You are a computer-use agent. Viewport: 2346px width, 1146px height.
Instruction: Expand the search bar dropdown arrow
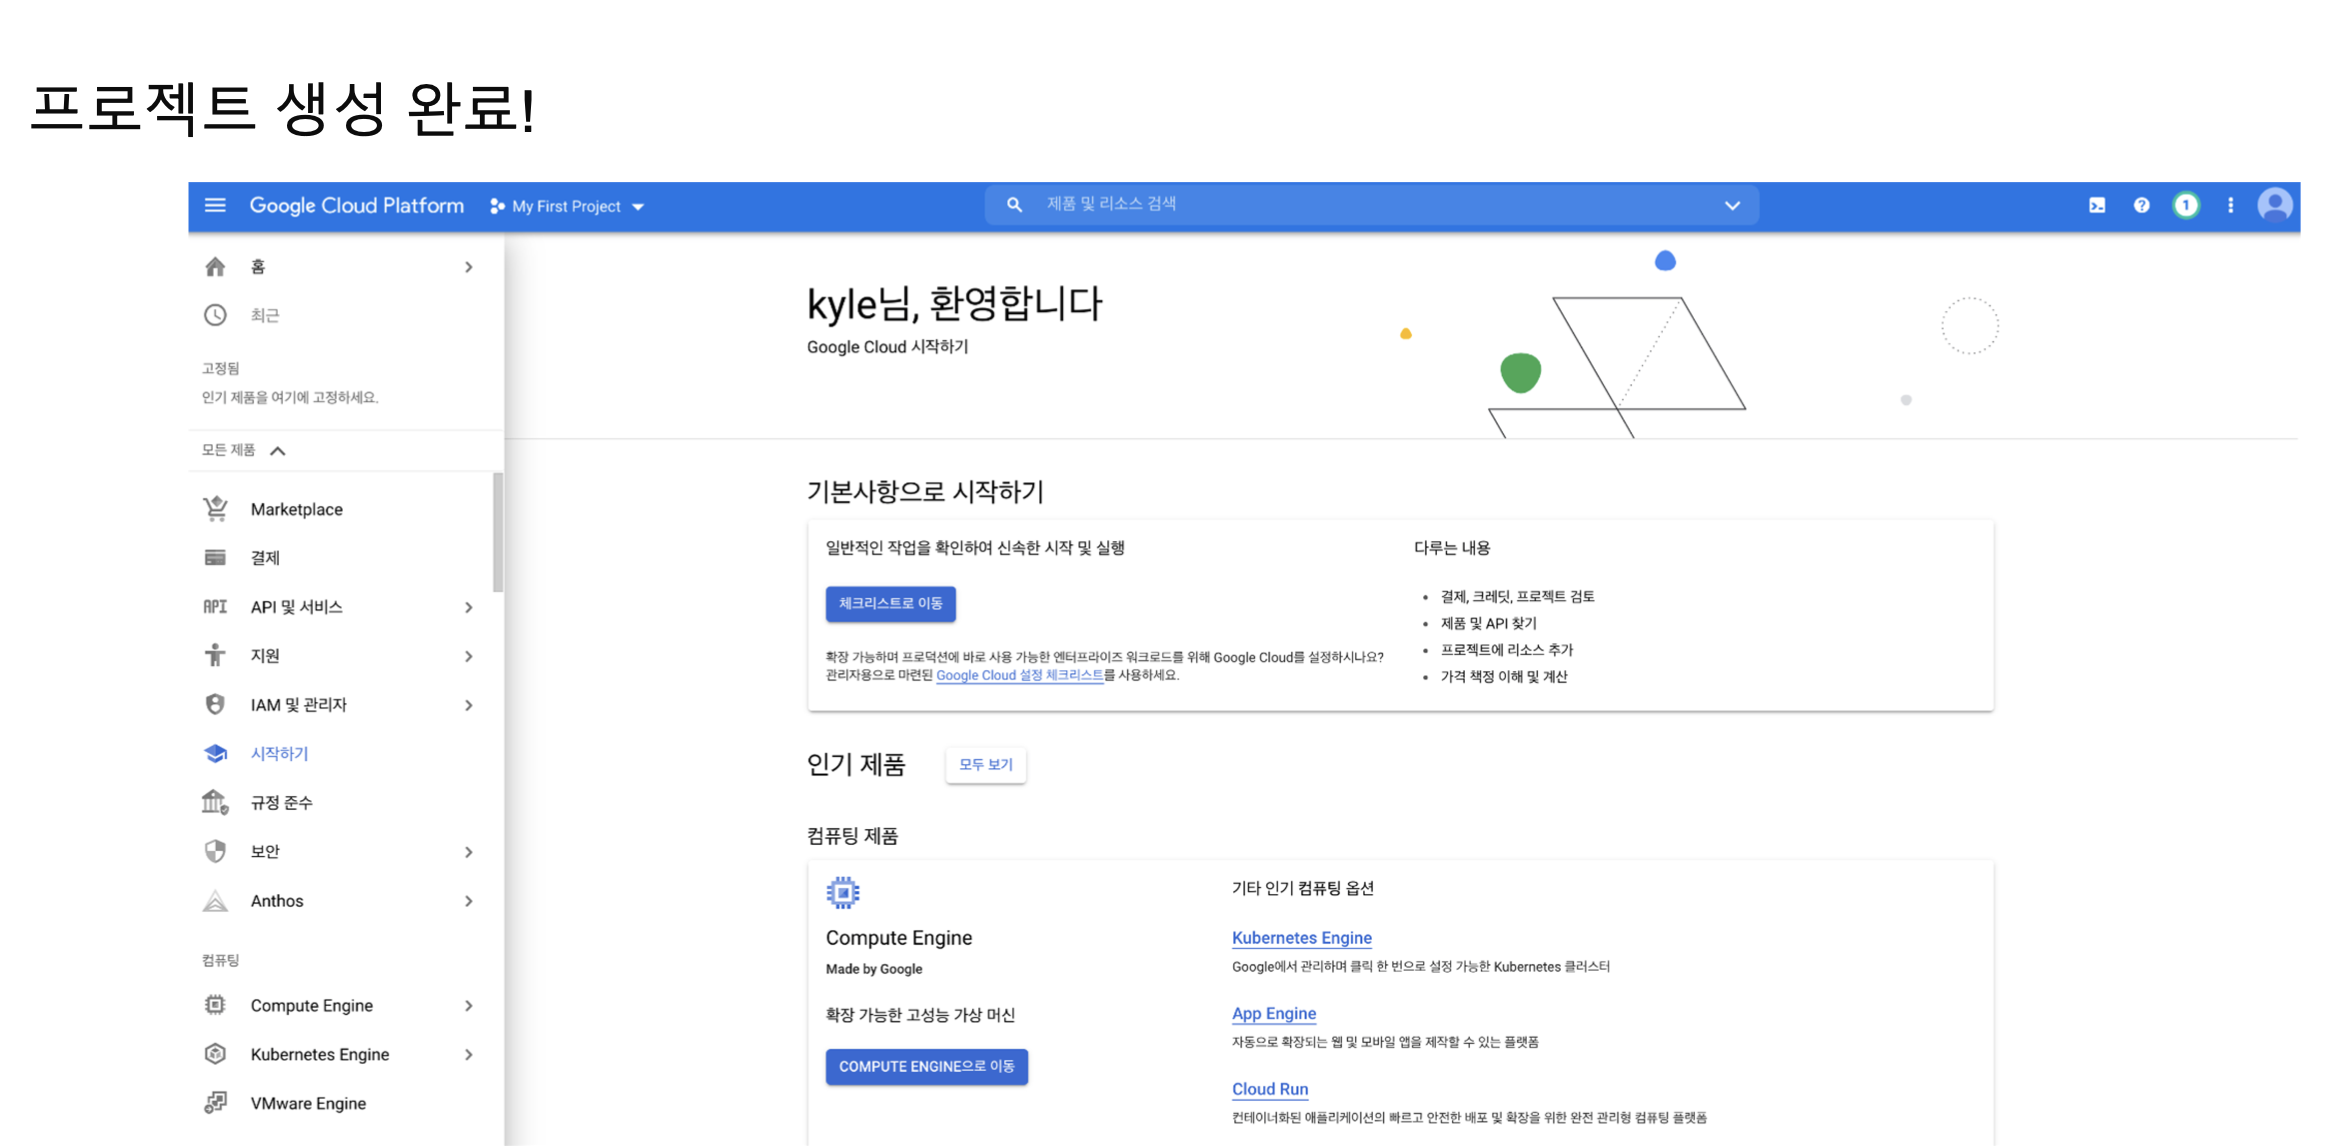click(x=1732, y=205)
